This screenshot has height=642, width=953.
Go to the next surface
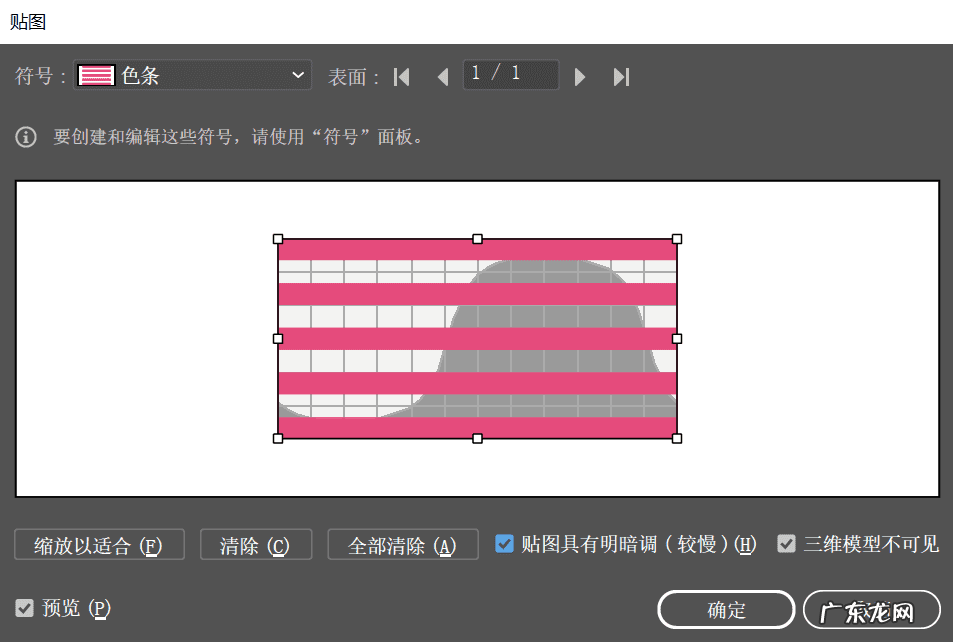click(580, 75)
